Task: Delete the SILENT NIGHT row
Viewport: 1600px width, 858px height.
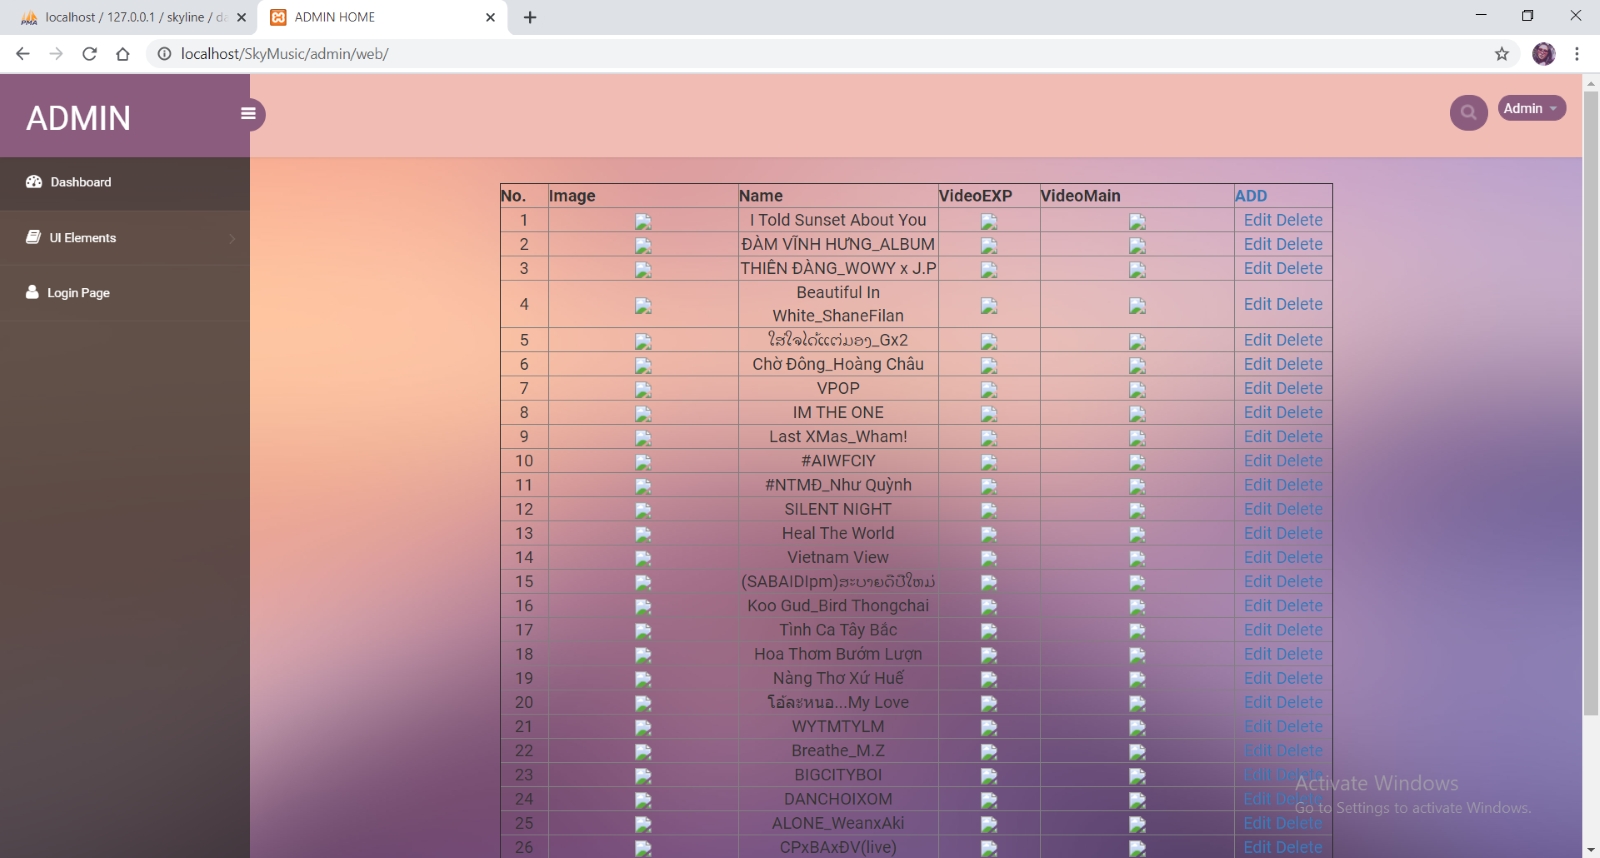Action: click(x=1299, y=509)
